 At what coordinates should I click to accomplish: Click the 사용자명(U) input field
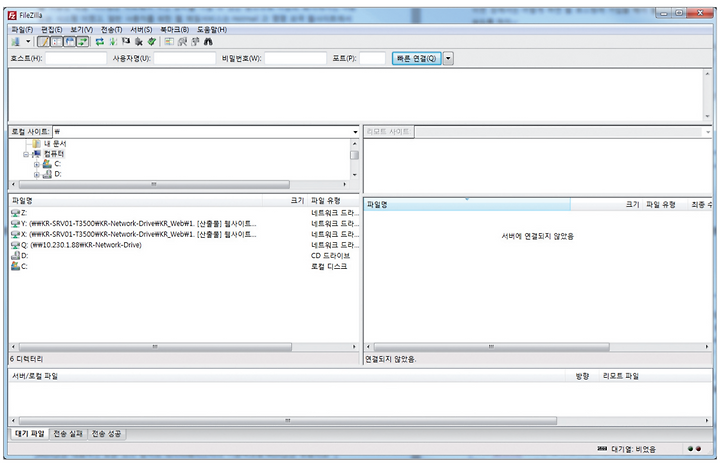pyautogui.click(x=185, y=58)
